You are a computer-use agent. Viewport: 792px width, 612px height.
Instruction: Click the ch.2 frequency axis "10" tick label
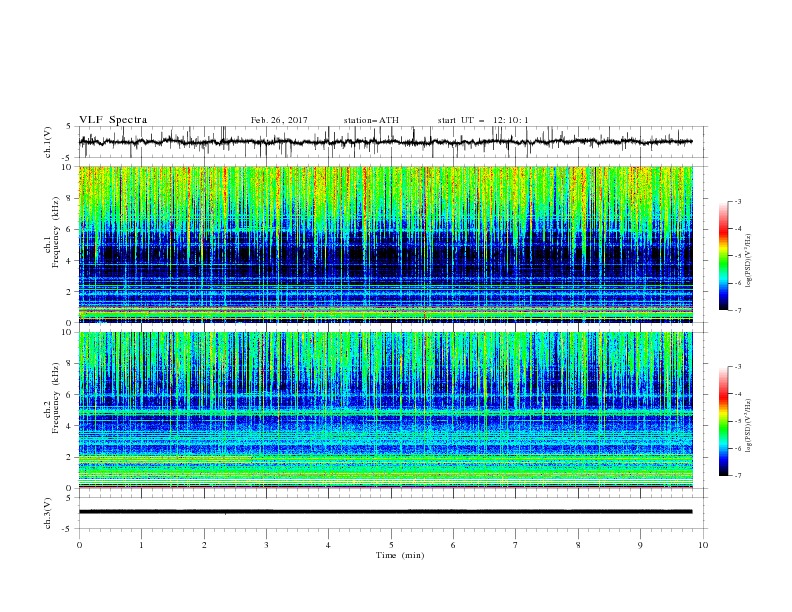point(68,332)
